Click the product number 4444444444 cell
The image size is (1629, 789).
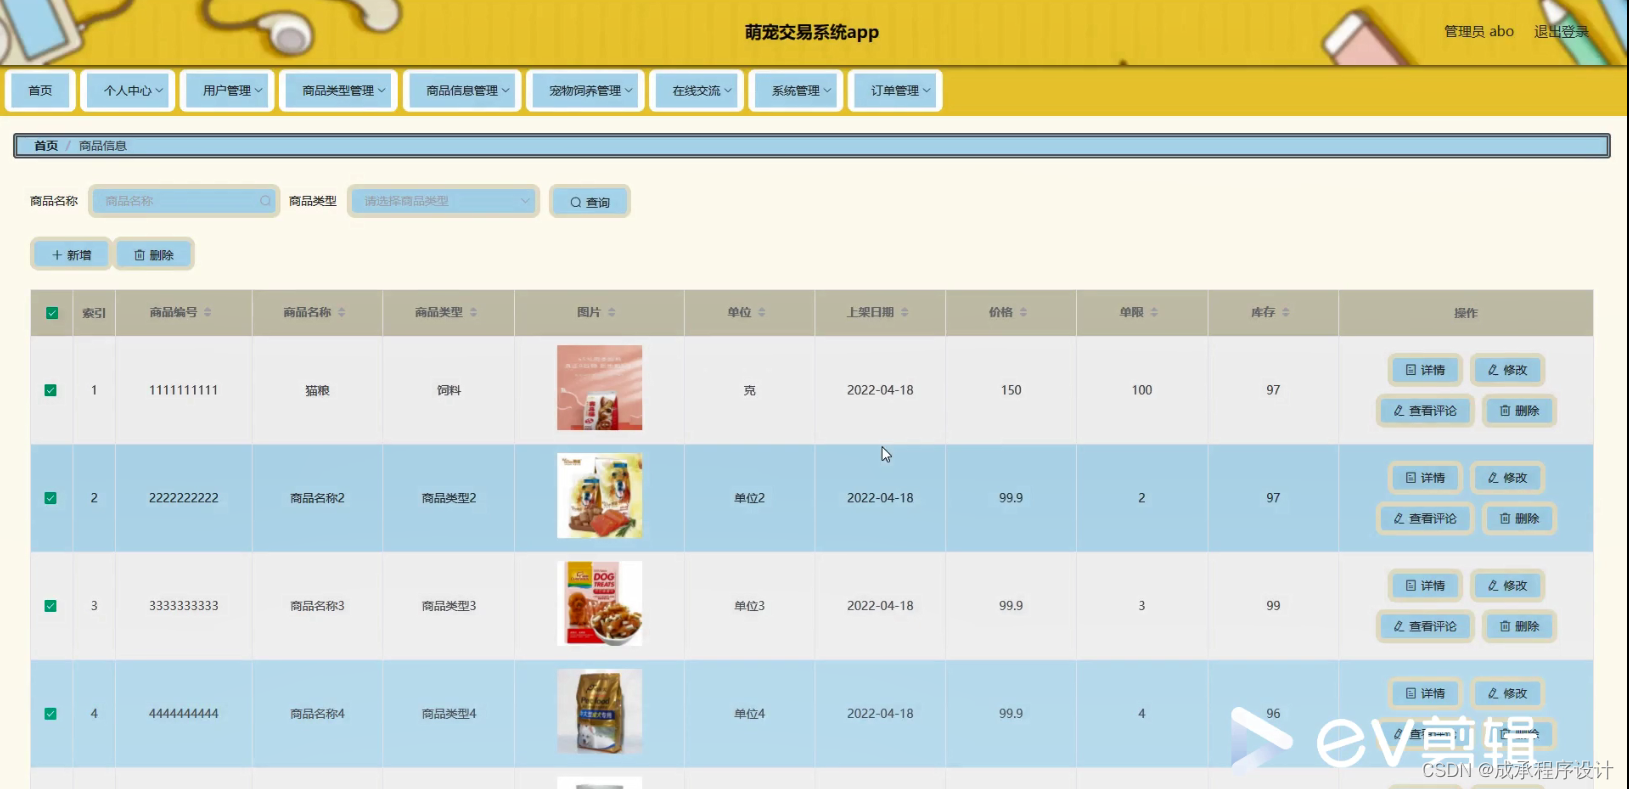coord(184,714)
